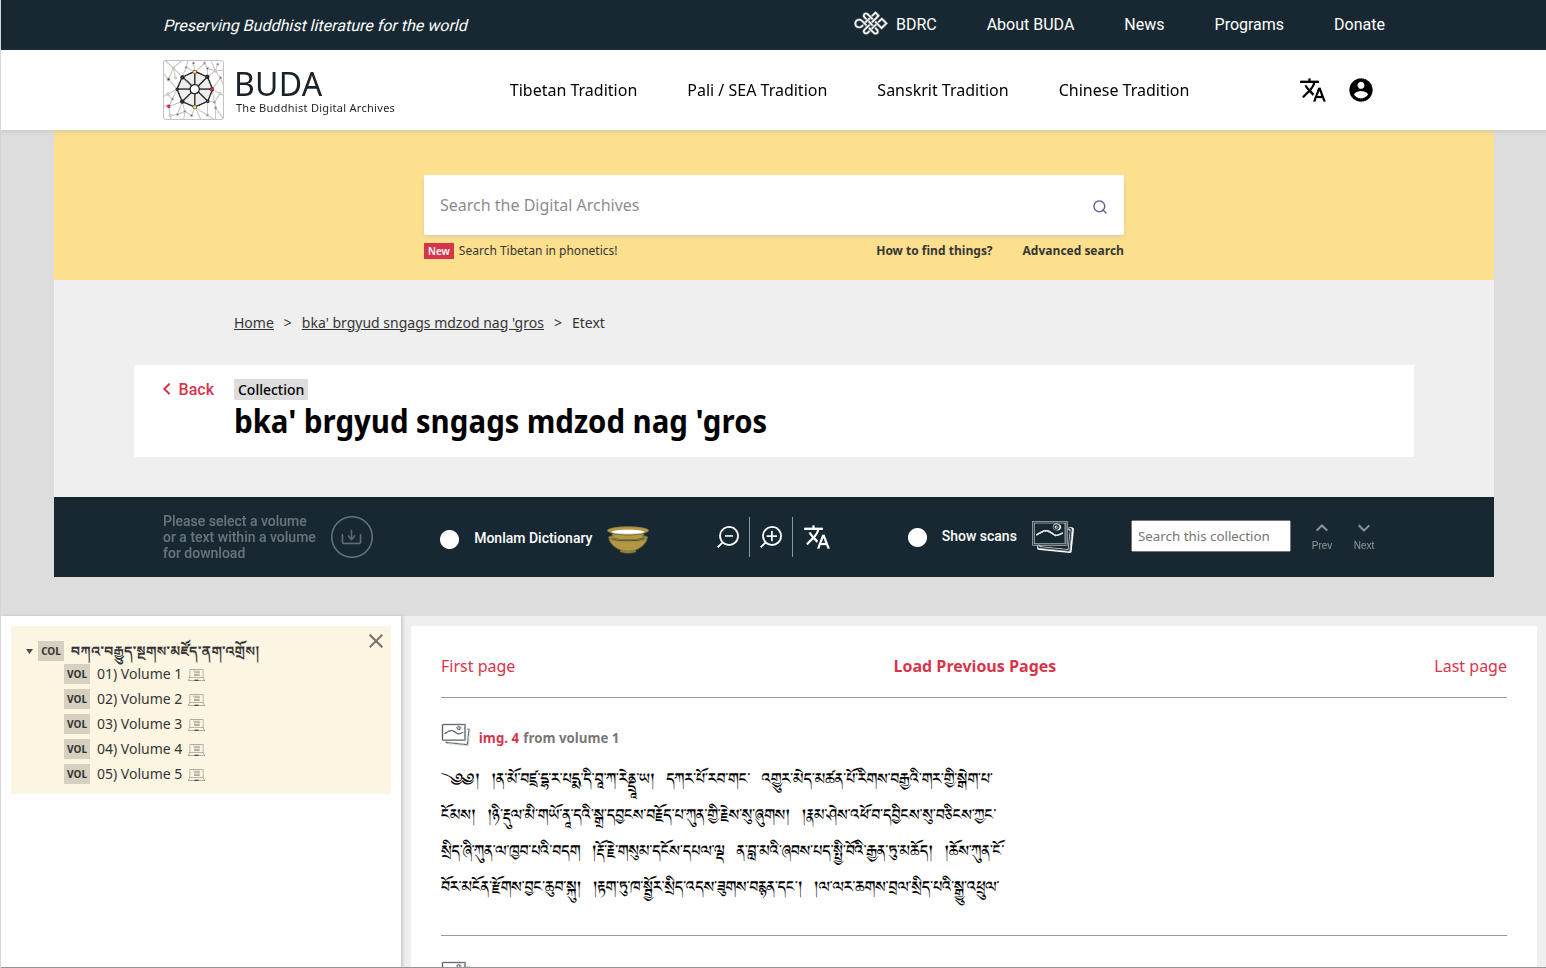
Task: Click the zoom in magnifier icon
Action: 770,537
